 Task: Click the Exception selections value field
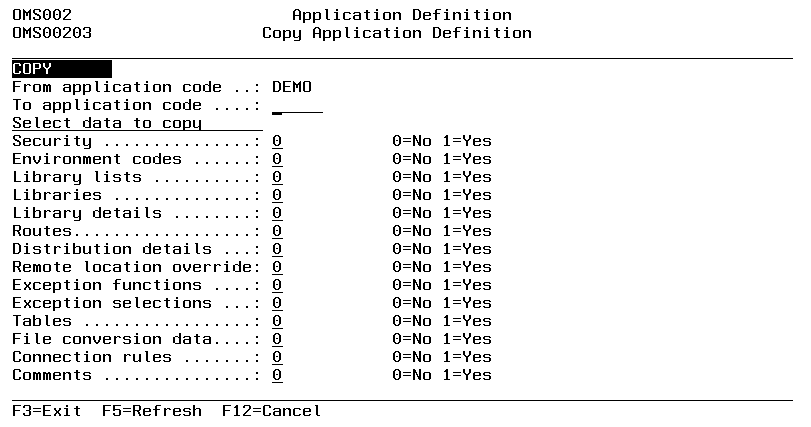pos(277,303)
